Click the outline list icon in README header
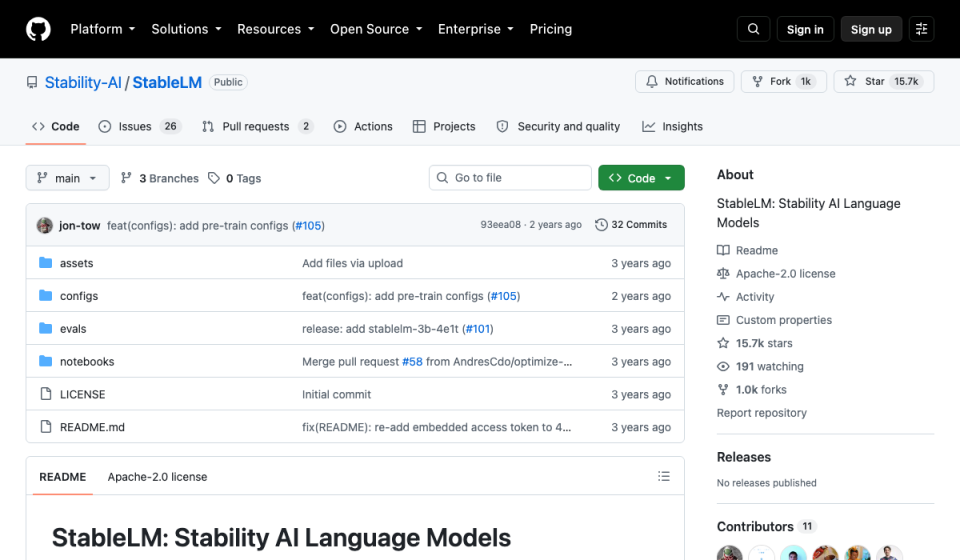The image size is (960, 560). coord(664,476)
